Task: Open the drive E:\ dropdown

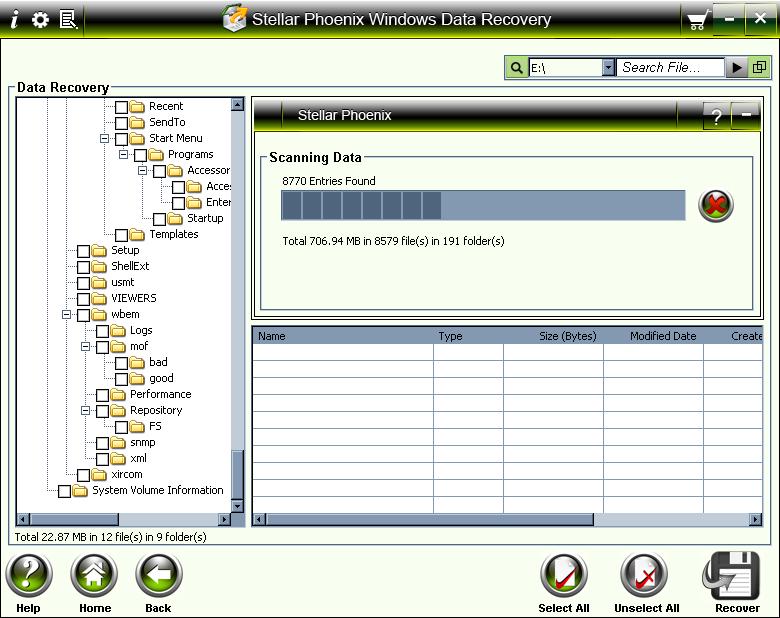Action: tap(608, 67)
